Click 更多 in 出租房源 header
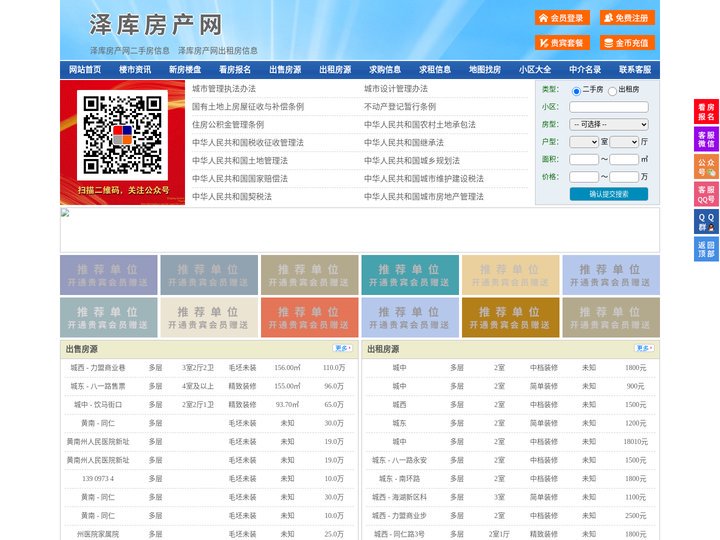The width and height of the screenshot is (720, 540). 644,349
